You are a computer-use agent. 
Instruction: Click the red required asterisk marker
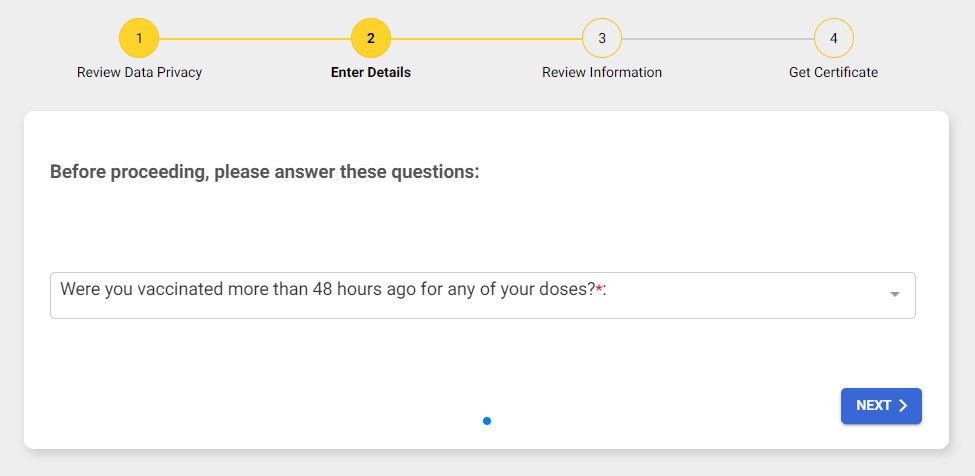click(599, 290)
